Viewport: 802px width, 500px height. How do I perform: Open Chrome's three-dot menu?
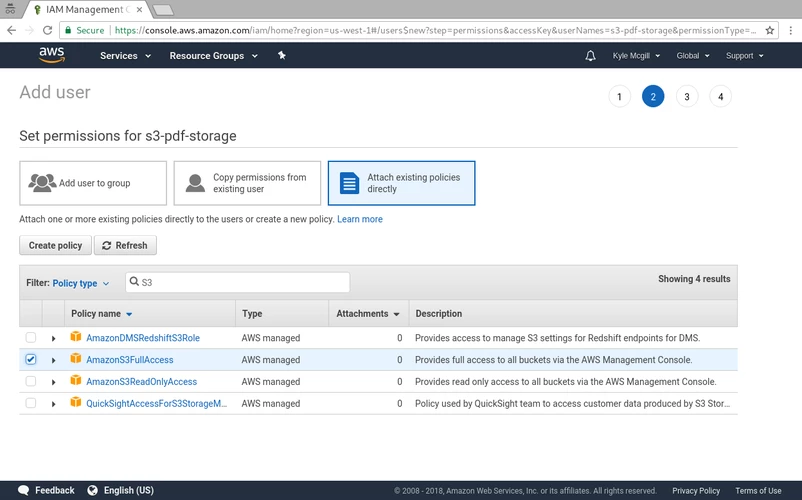791,30
